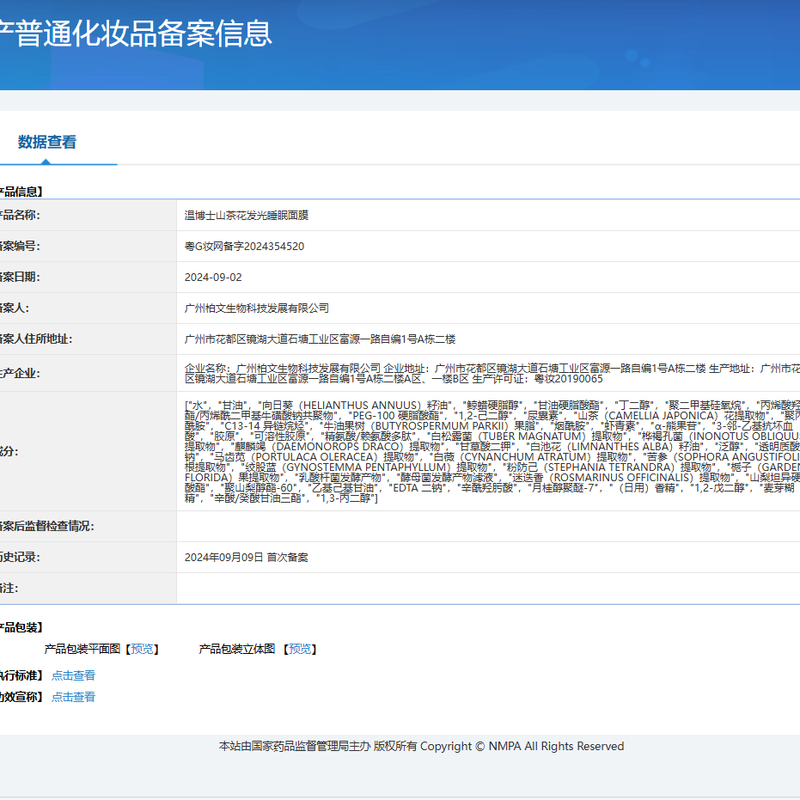Open 预览 link for 产品包装立体图

299,649
